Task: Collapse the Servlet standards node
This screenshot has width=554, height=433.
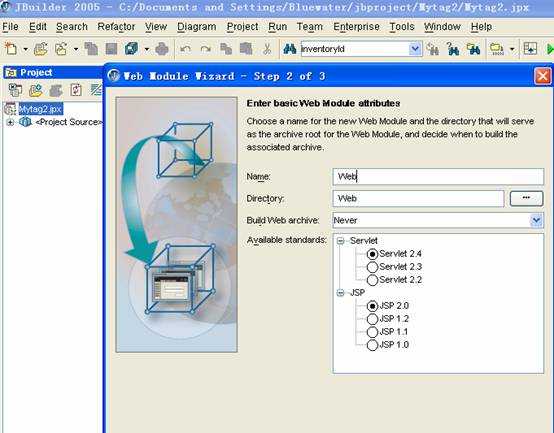Action: pyautogui.click(x=341, y=241)
